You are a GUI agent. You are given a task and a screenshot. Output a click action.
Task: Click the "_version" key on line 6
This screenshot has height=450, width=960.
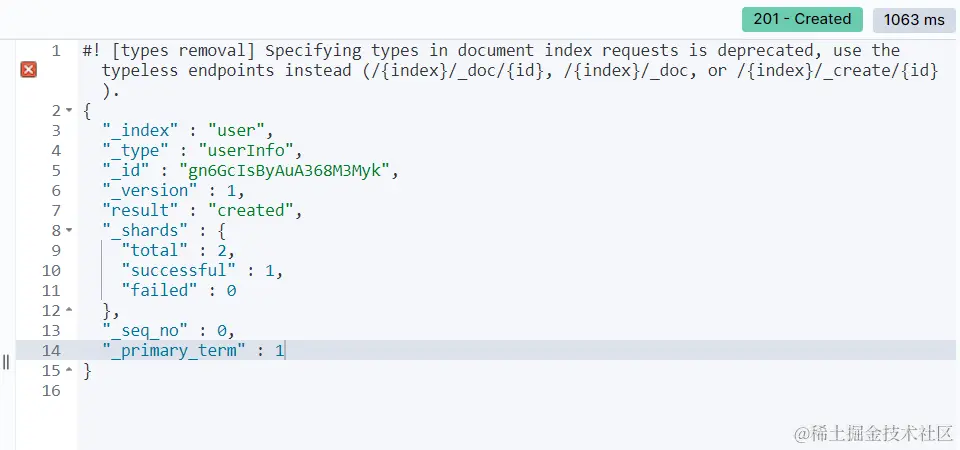150,190
